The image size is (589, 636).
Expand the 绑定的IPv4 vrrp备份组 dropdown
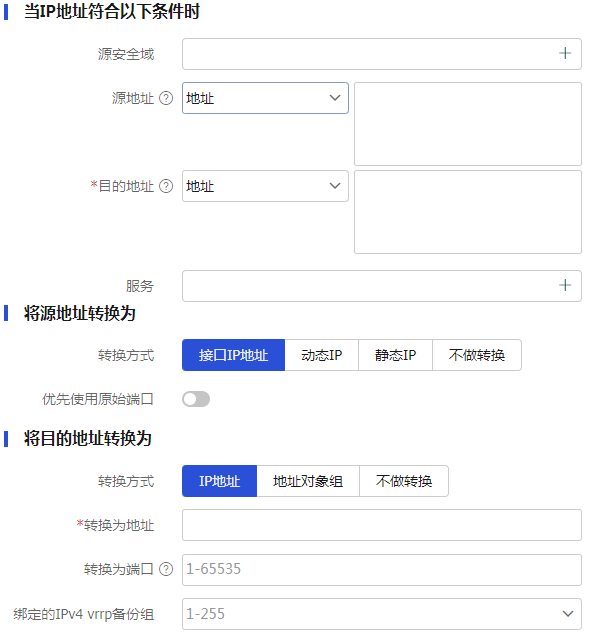click(382, 614)
